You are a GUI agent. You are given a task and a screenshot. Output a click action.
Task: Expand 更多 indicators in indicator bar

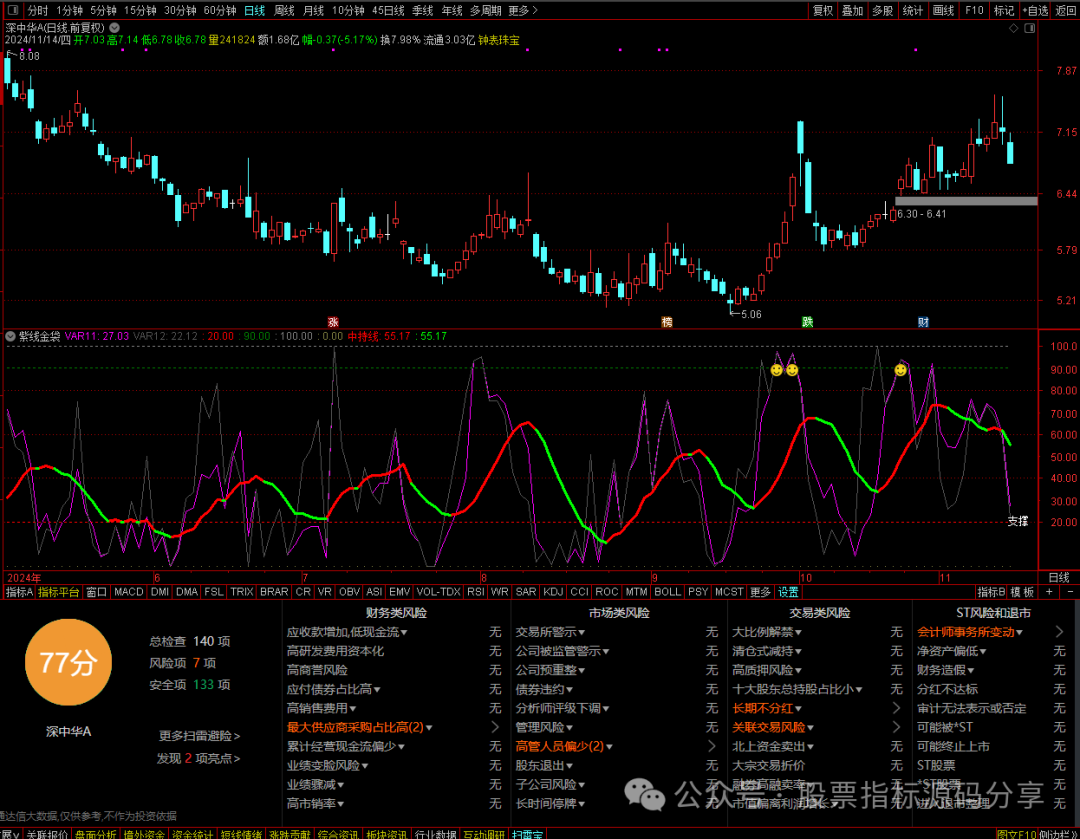tap(760, 592)
